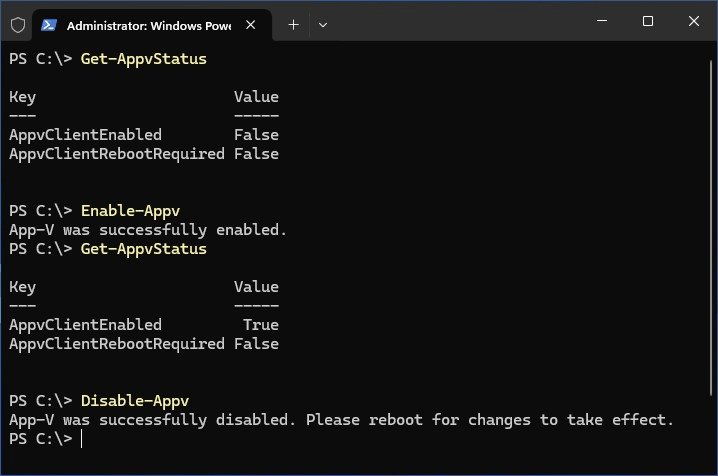The height and width of the screenshot is (476, 718).
Task: Close the terminal window
Action: coord(692,21)
